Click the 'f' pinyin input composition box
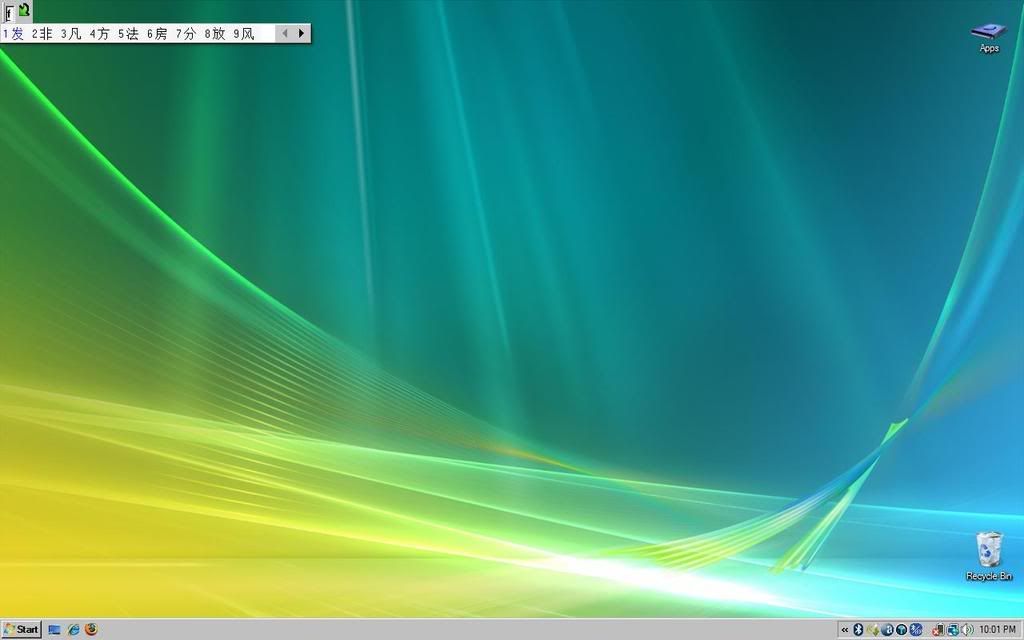Screen dimensions: 1024x640 (x=8, y=13)
